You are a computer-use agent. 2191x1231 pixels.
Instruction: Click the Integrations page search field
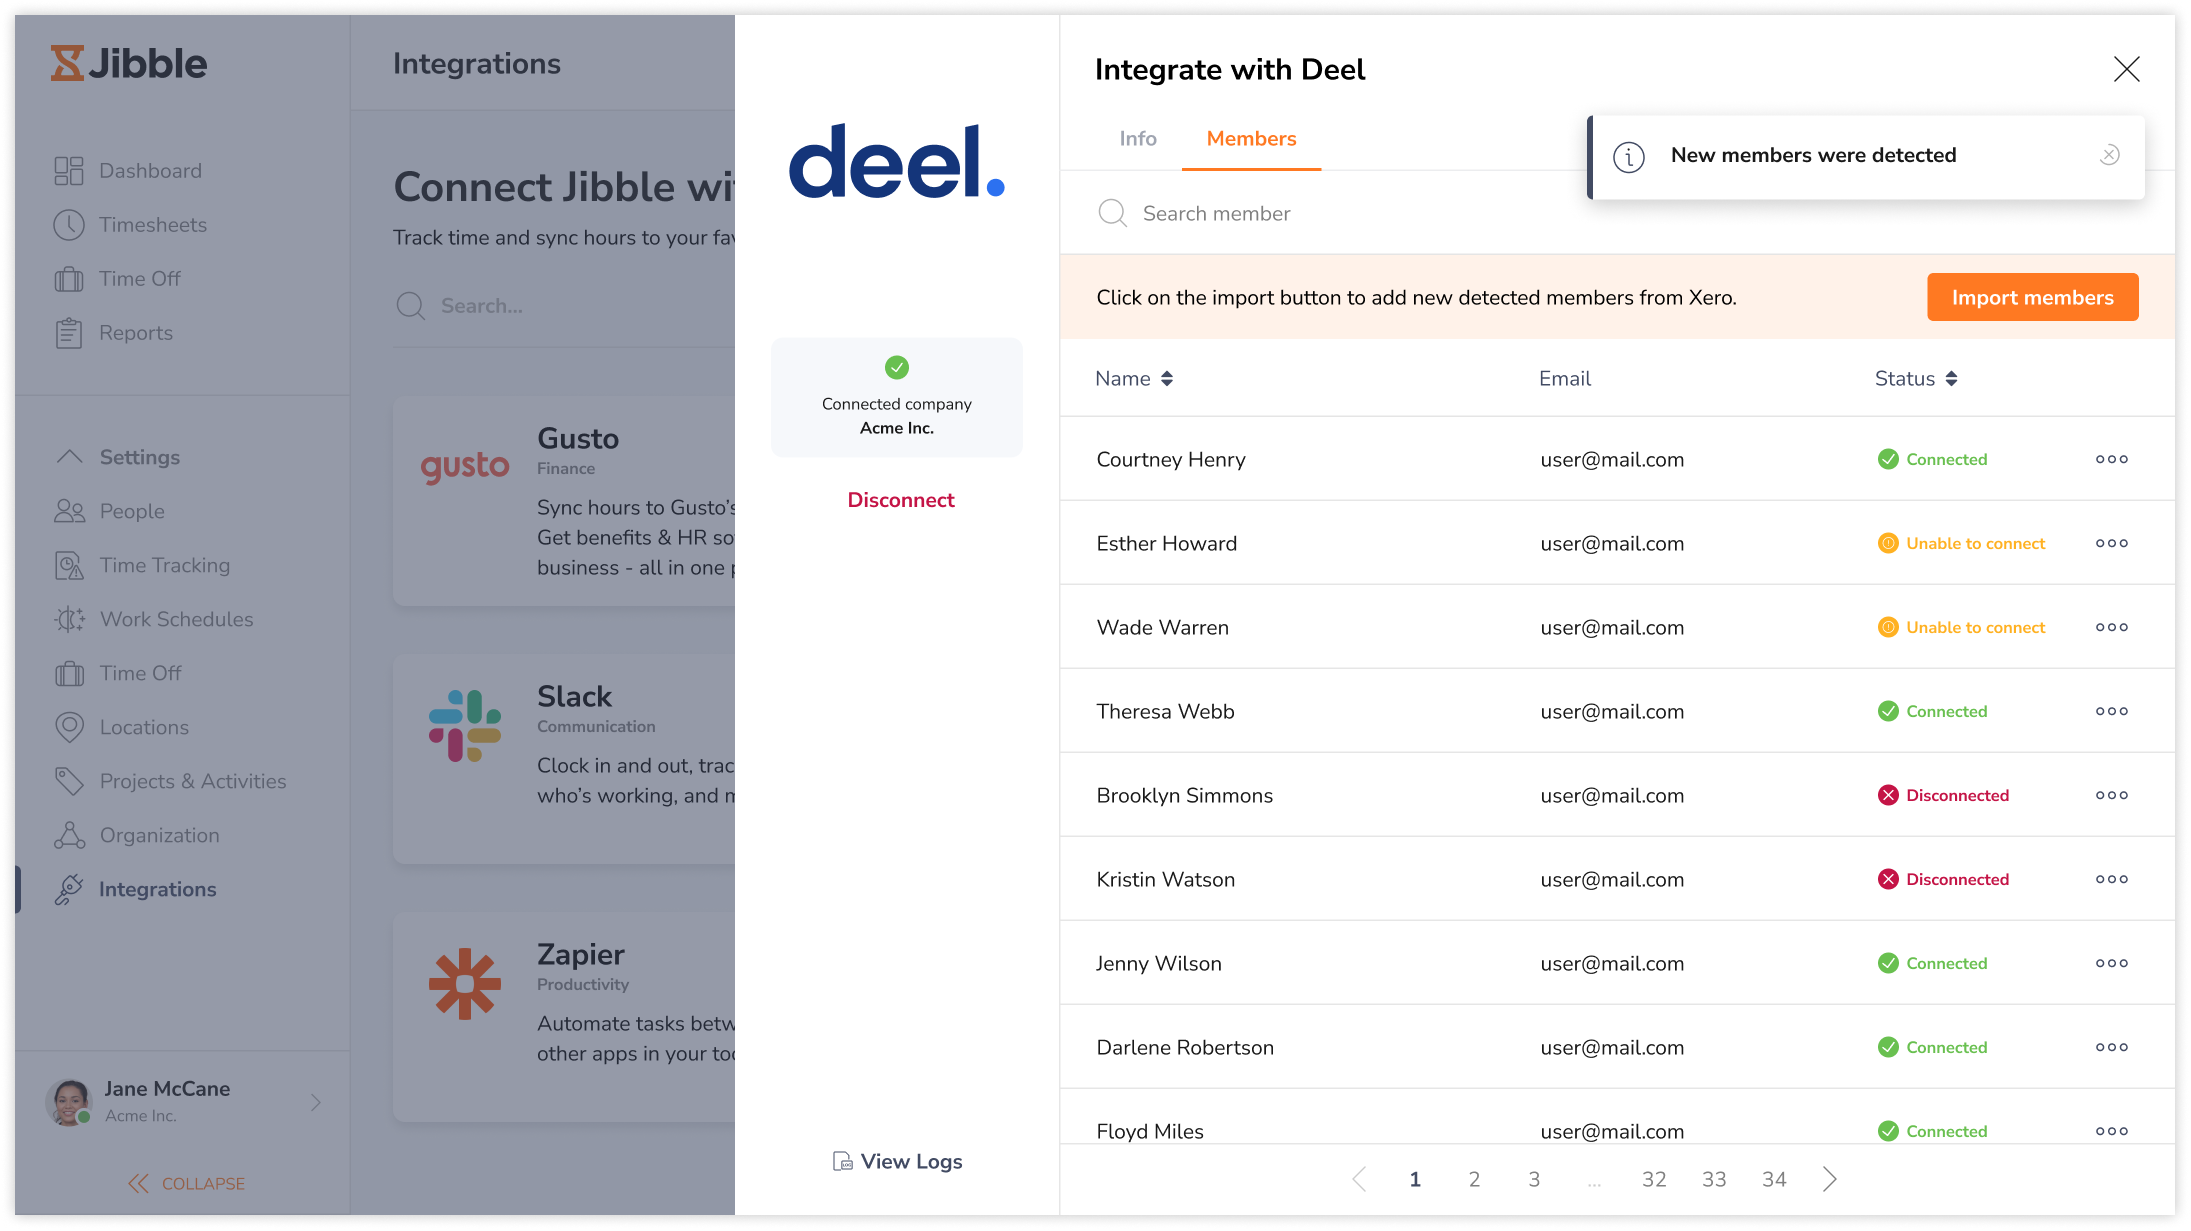[x=563, y=305]
